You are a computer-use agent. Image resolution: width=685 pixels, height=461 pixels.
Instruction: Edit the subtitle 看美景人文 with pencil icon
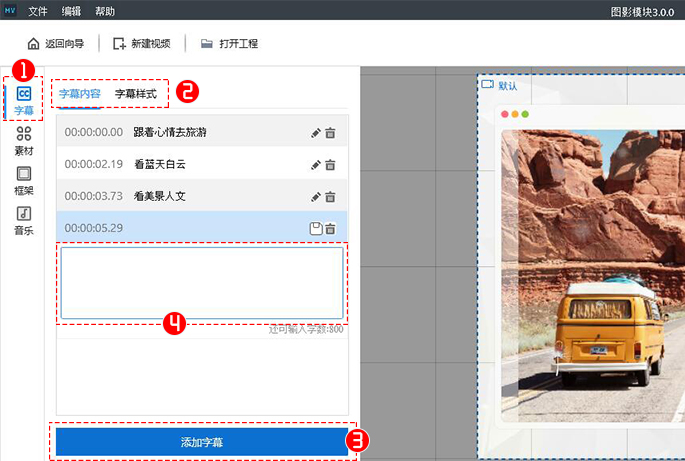(x=316, y=196)
